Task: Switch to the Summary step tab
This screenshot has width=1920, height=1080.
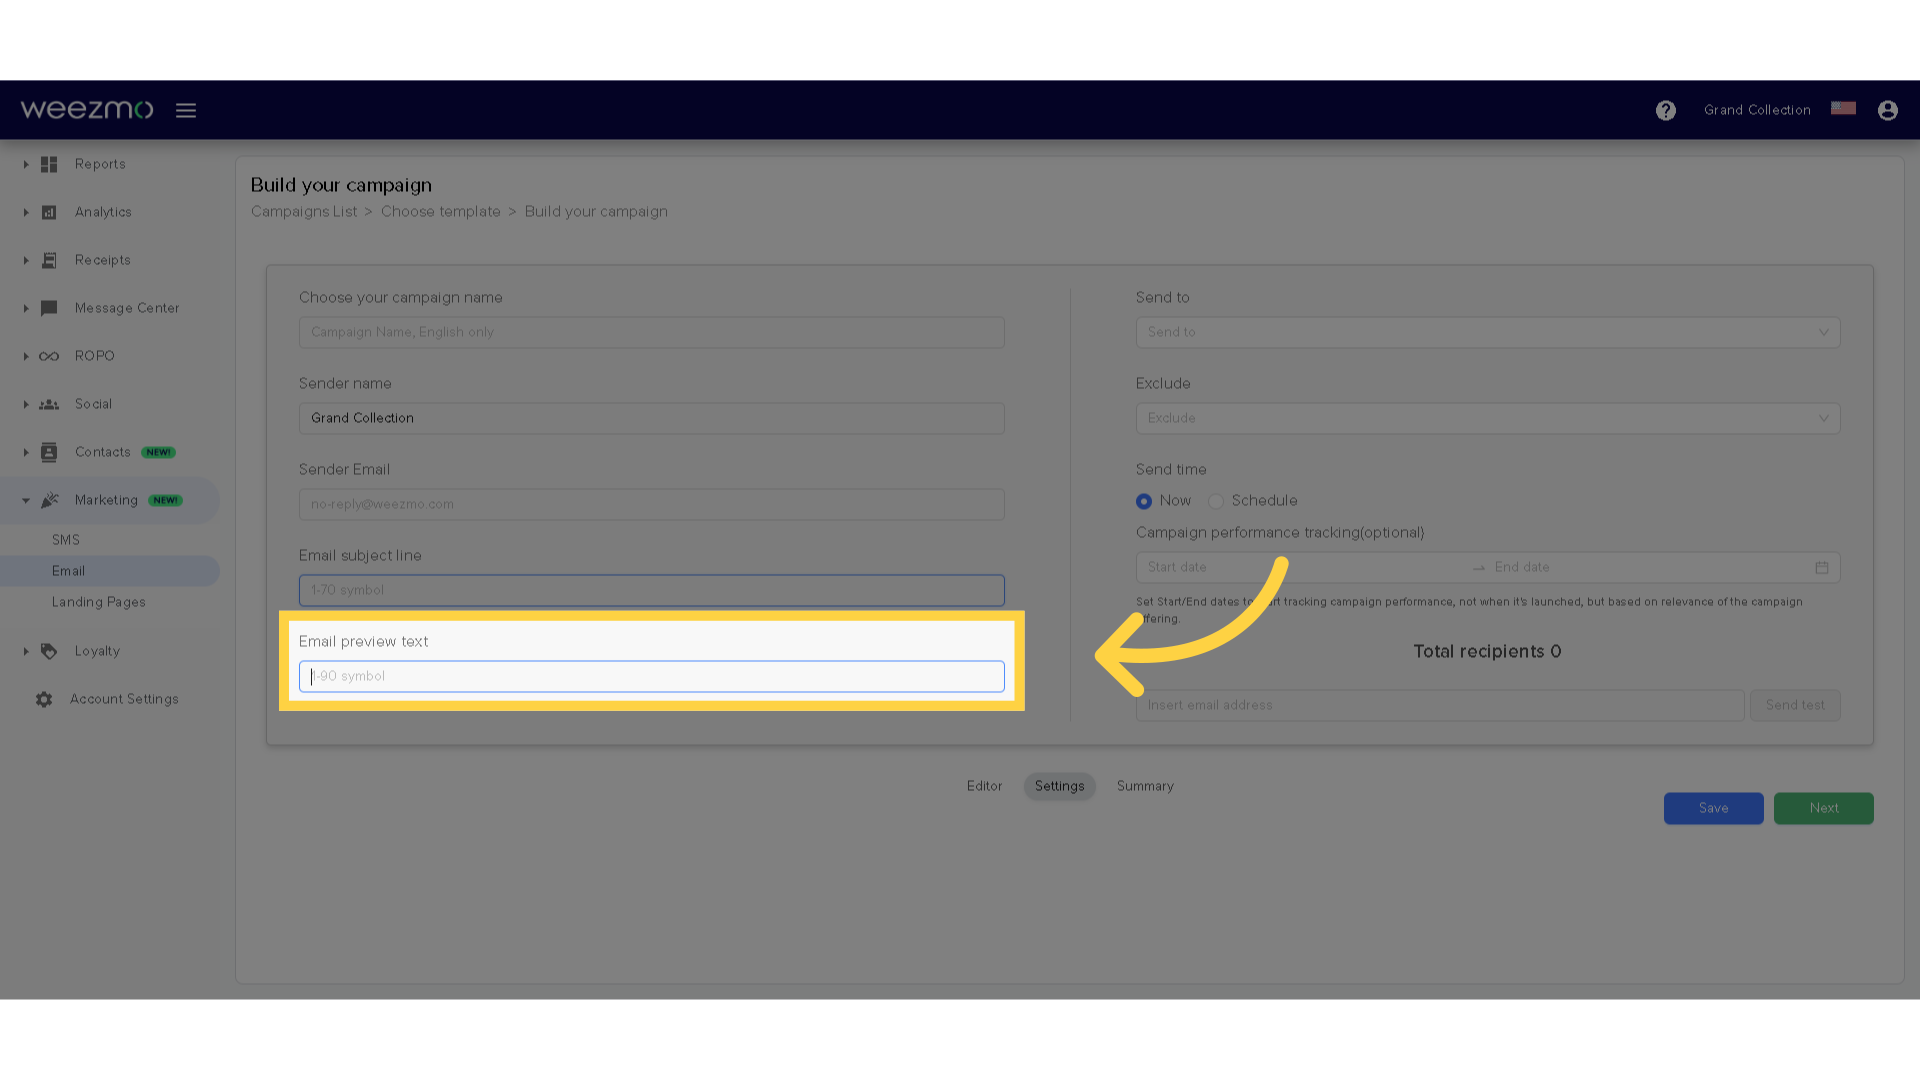Action: (x=1145, y=786)
